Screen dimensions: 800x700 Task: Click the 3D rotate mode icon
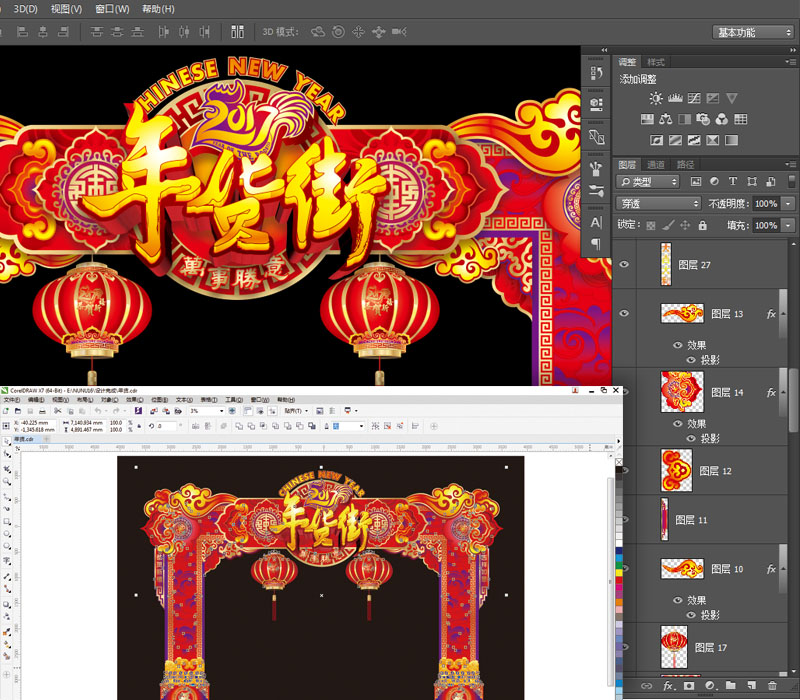point(318,32)
